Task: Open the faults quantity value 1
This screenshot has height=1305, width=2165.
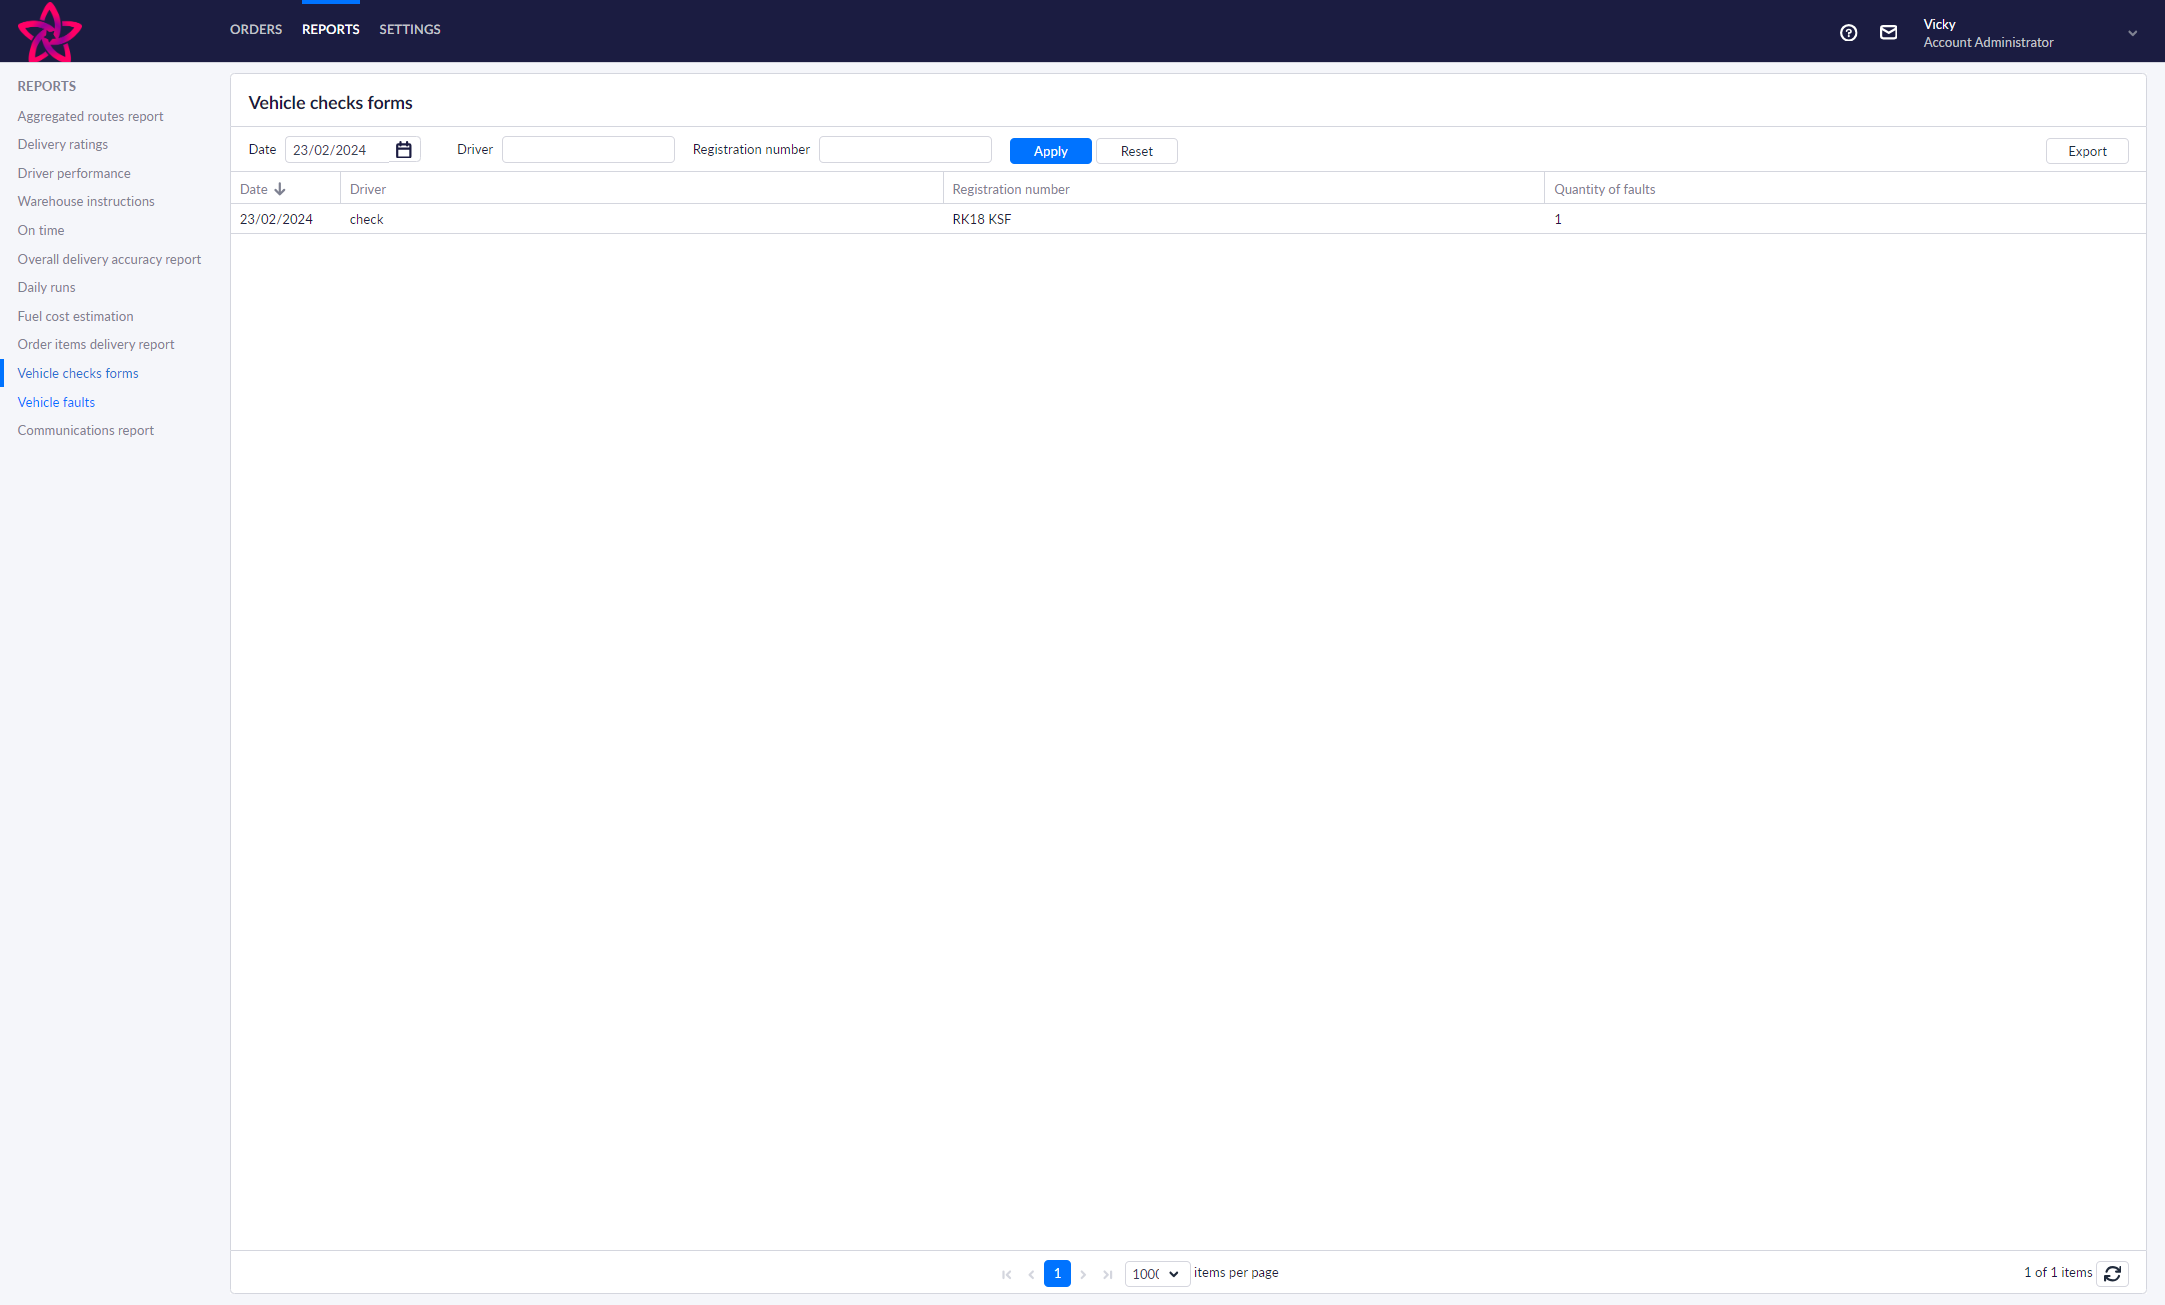Action: 1557,219
